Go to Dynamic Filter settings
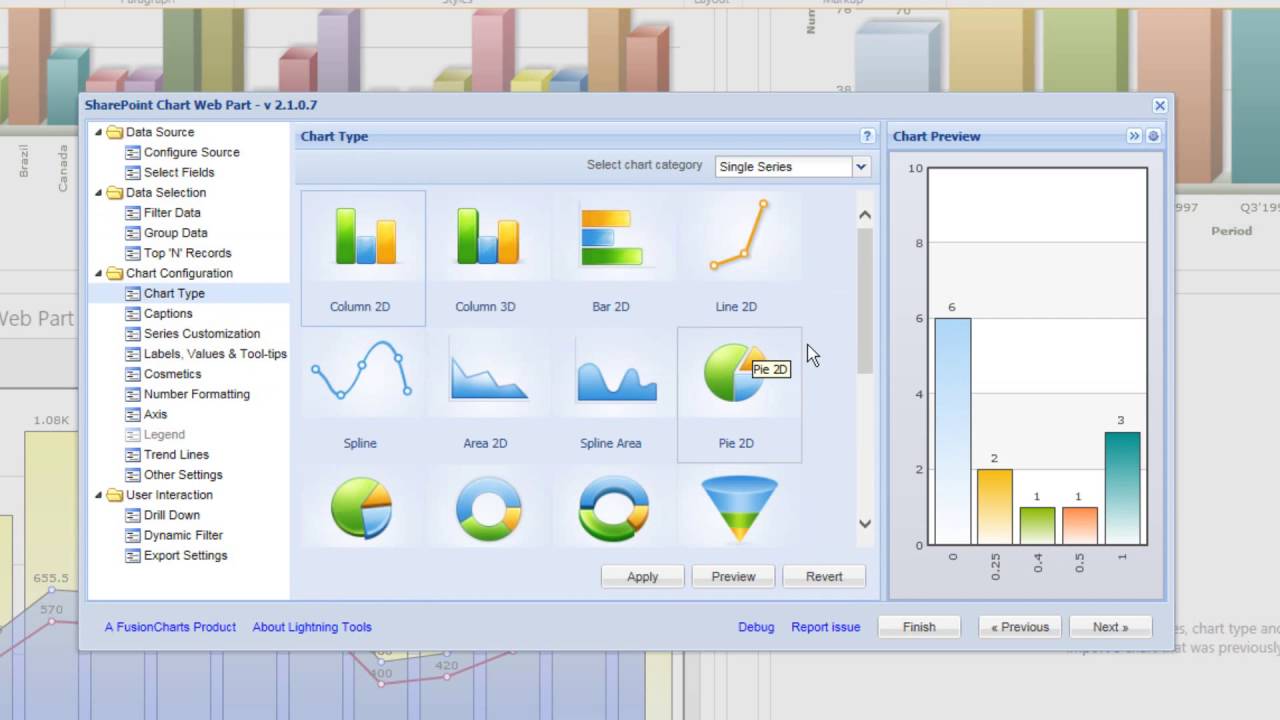Viewport: 1280px width, 720px height. pos(183,535)
